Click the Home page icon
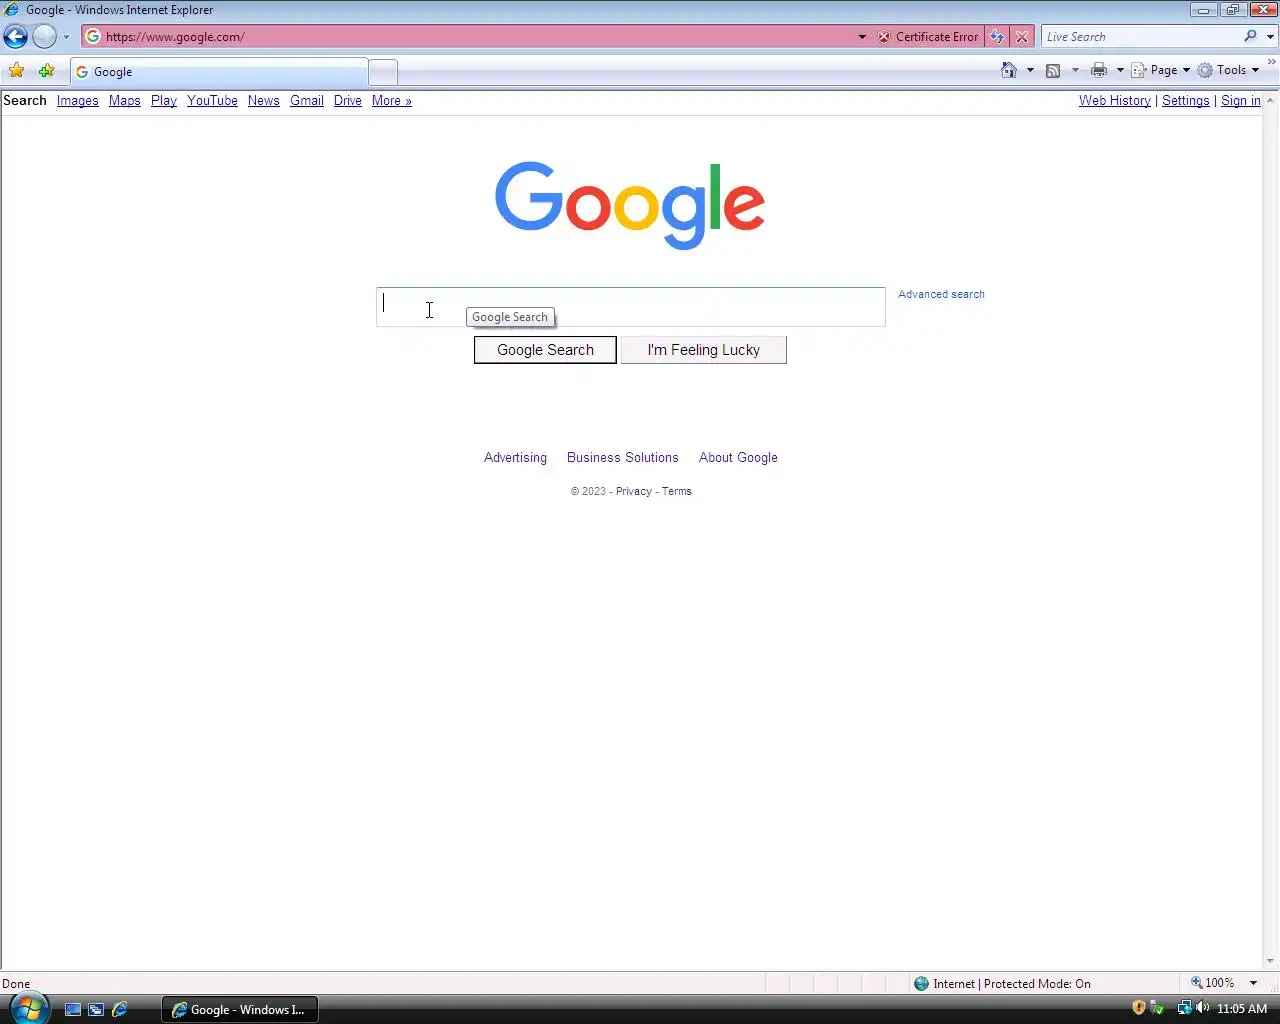Screen dimensions: 1280x1024 click(1009, 70)
